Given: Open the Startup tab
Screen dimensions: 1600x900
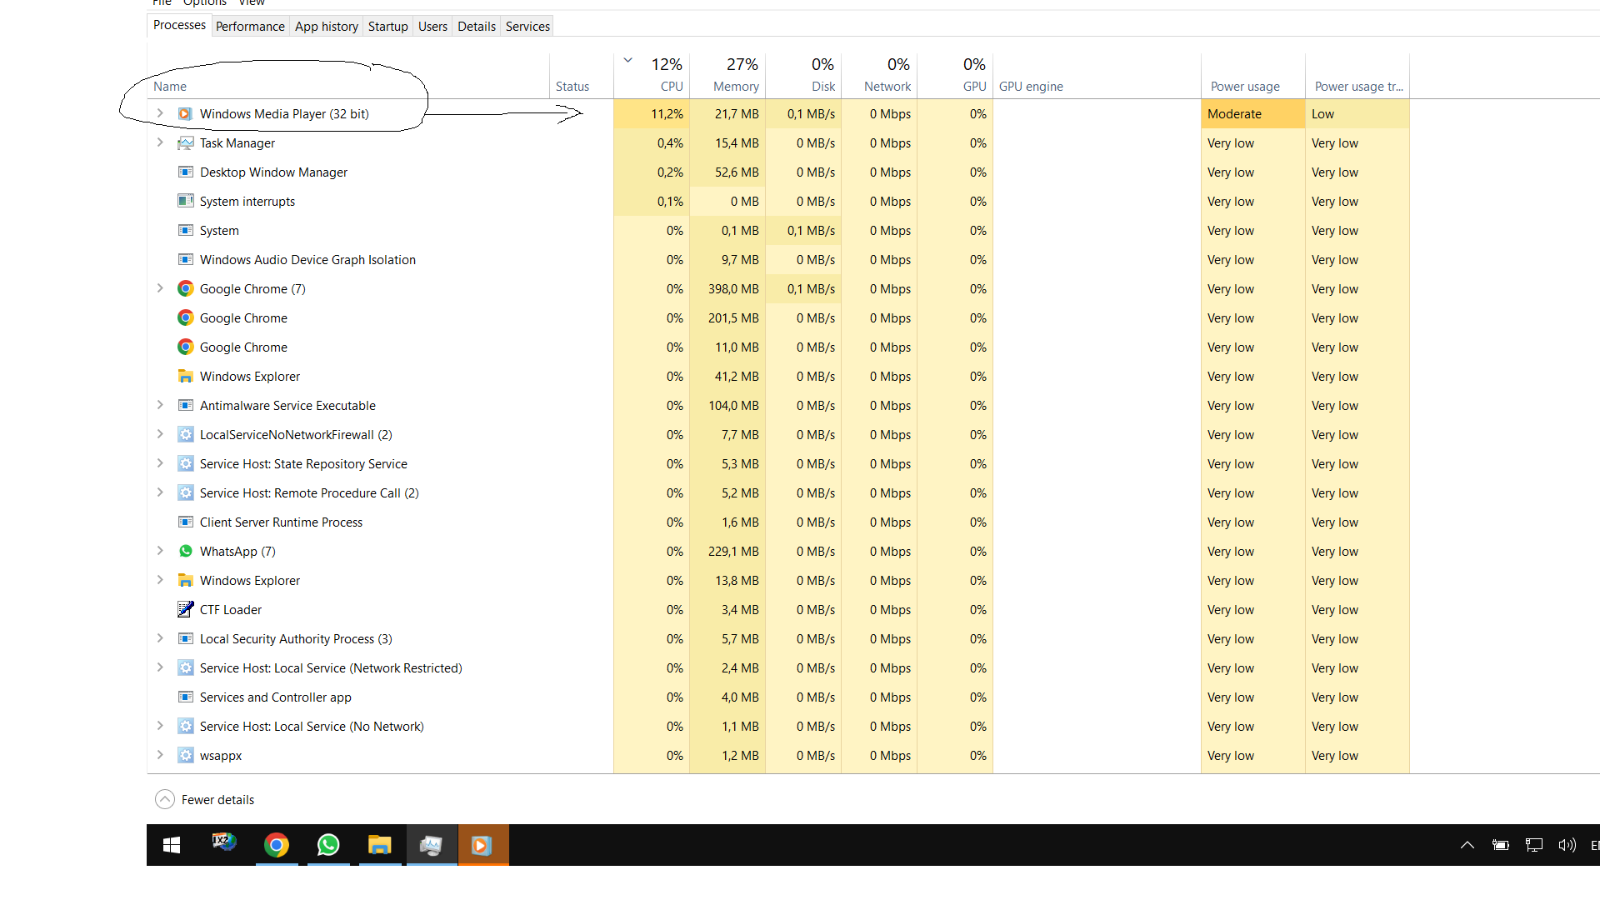Looking at the screenshot, I should pos(388,26).
